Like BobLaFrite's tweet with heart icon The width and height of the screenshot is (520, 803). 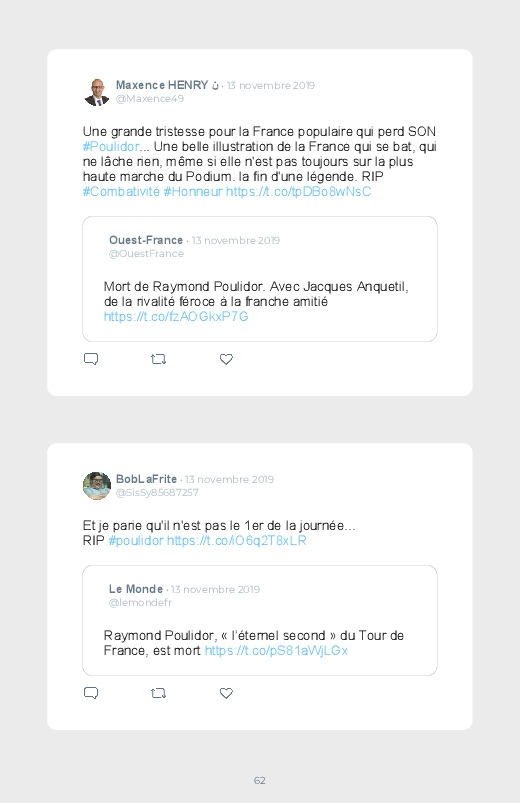tap(226, 693)
